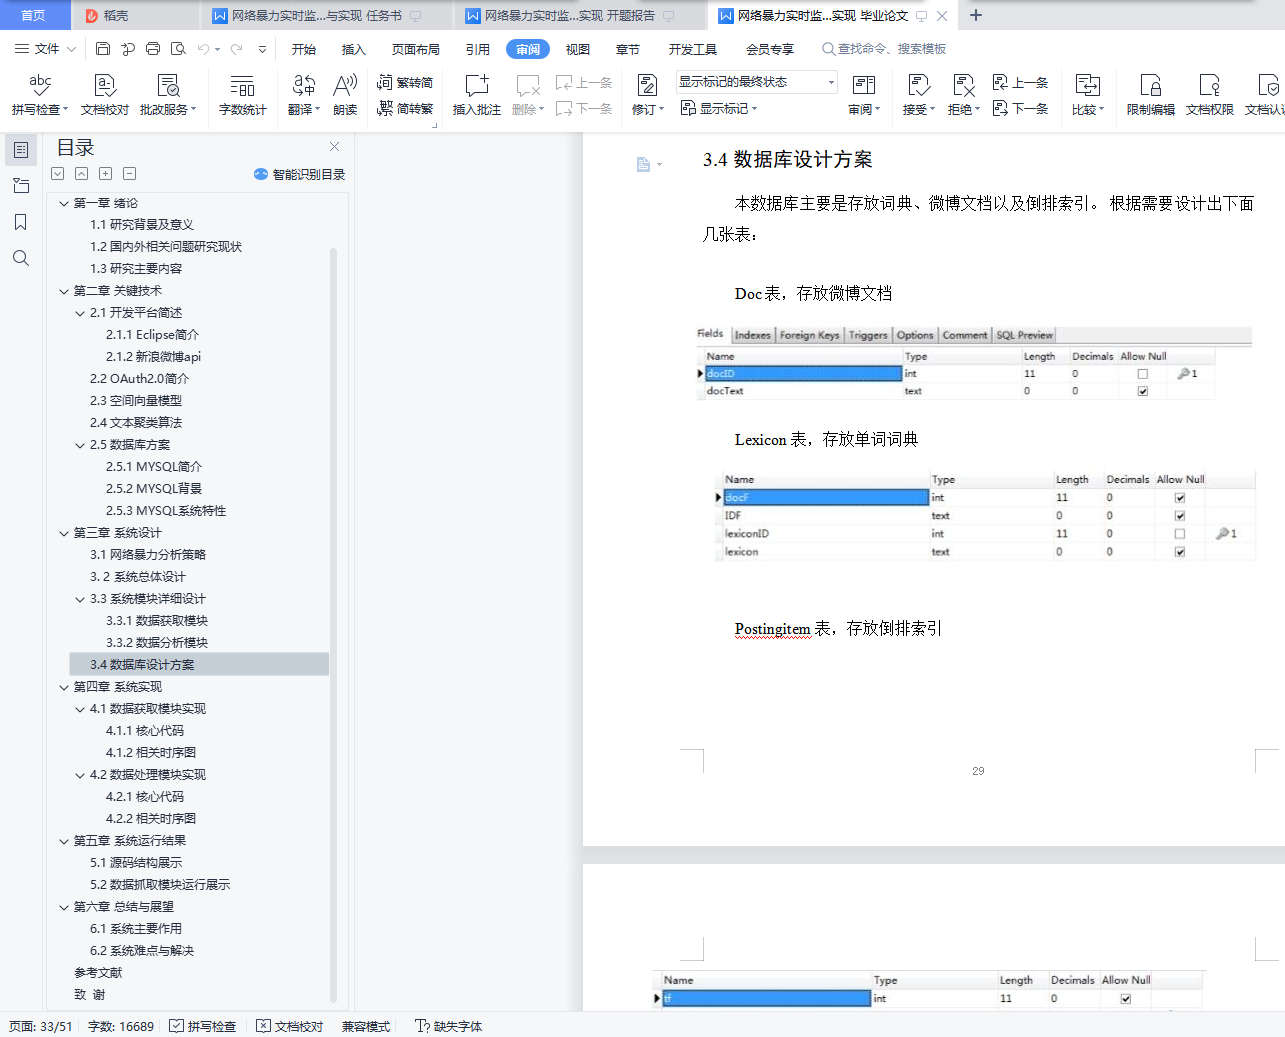Go to previous revision
Viewport: 1285px width, 1037px height.
pyautogui.click(x=1020, y=82)
